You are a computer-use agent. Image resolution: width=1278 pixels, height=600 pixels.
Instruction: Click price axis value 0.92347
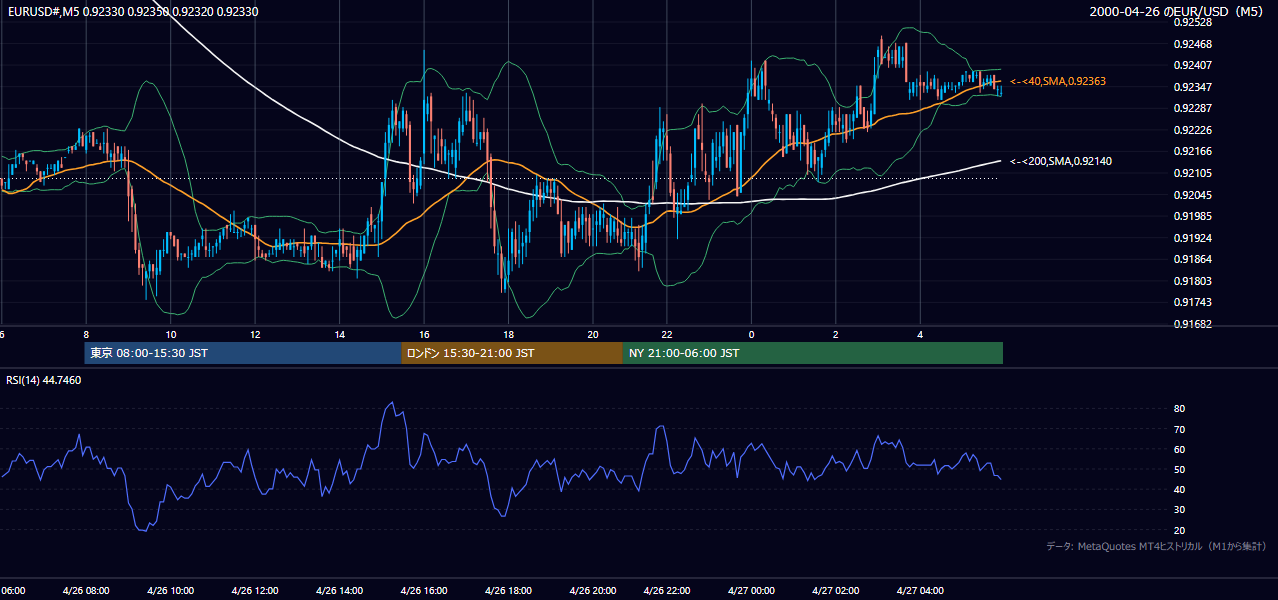[1194, 87]
